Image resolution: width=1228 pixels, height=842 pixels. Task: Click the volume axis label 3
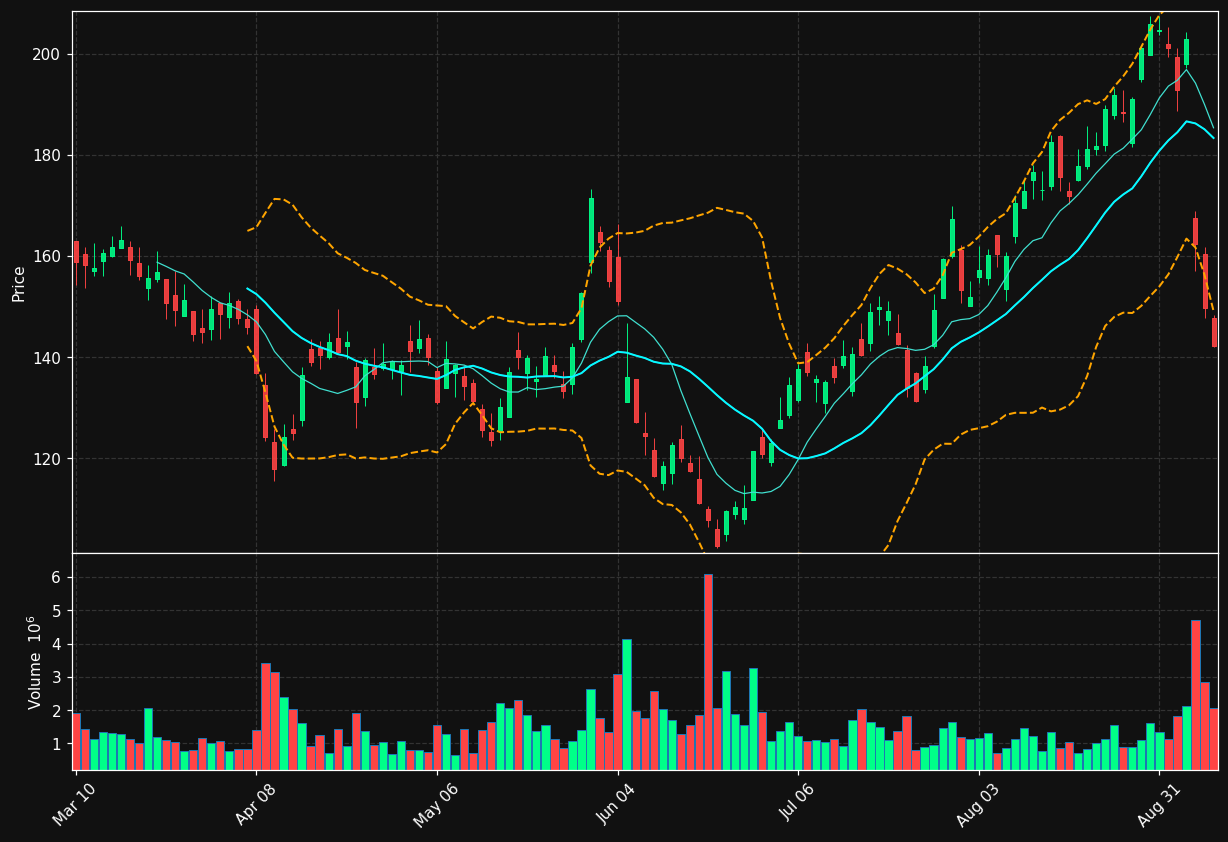pyautogui.click(x=57, y=677)
